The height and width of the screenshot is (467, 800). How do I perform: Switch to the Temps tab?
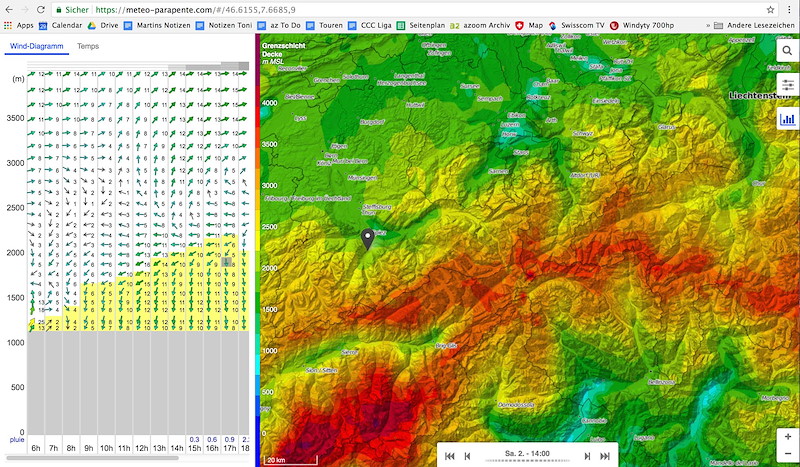pos(88,46)
